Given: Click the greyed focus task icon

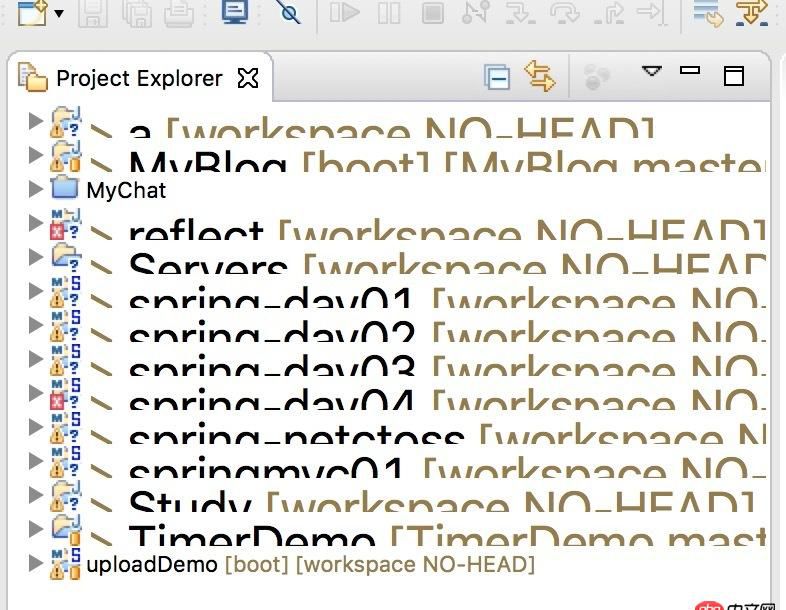Looking at the screenshot, I should point(597,77).
